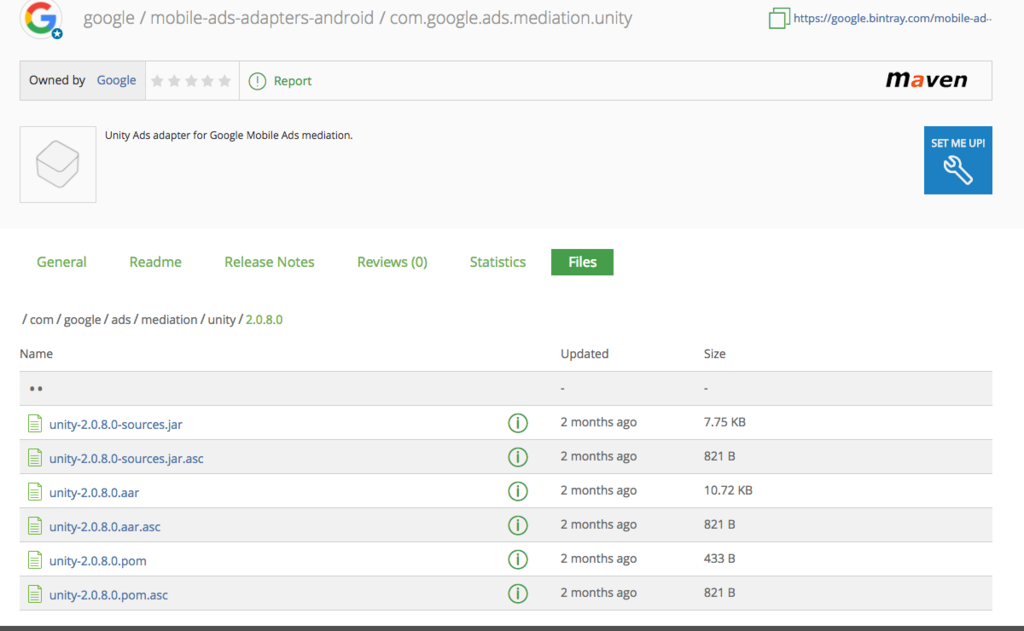Click the file icon for unity-2.0.8.0.pom.asc

point(35,594)
